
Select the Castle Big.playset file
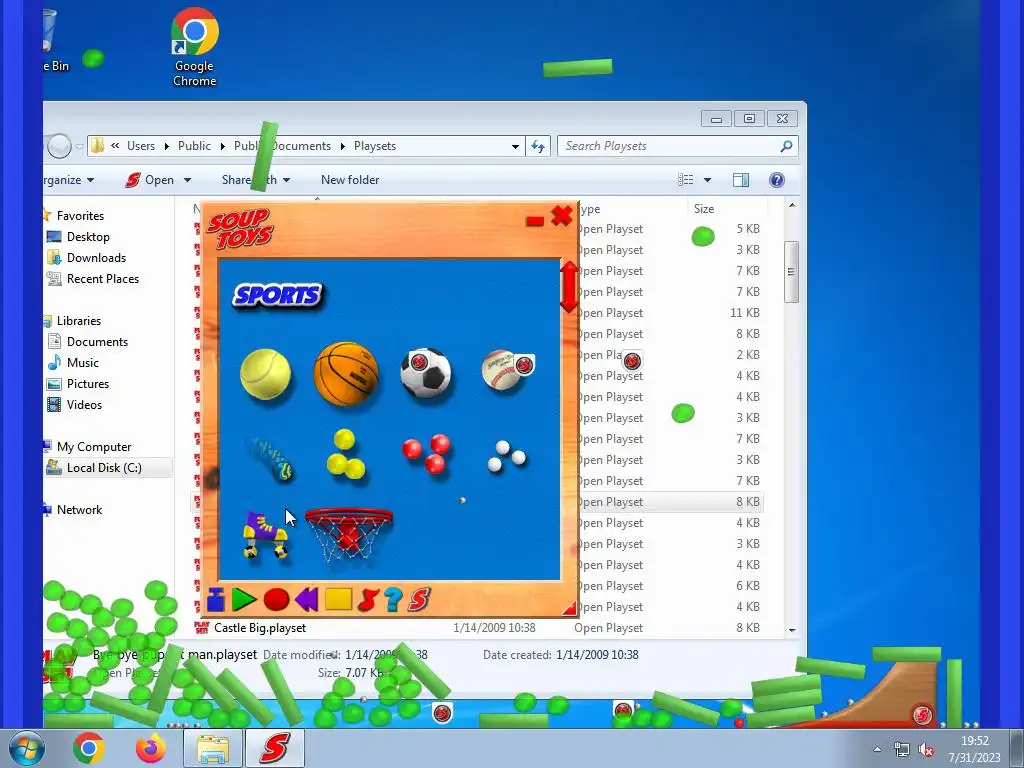(260, 628)
